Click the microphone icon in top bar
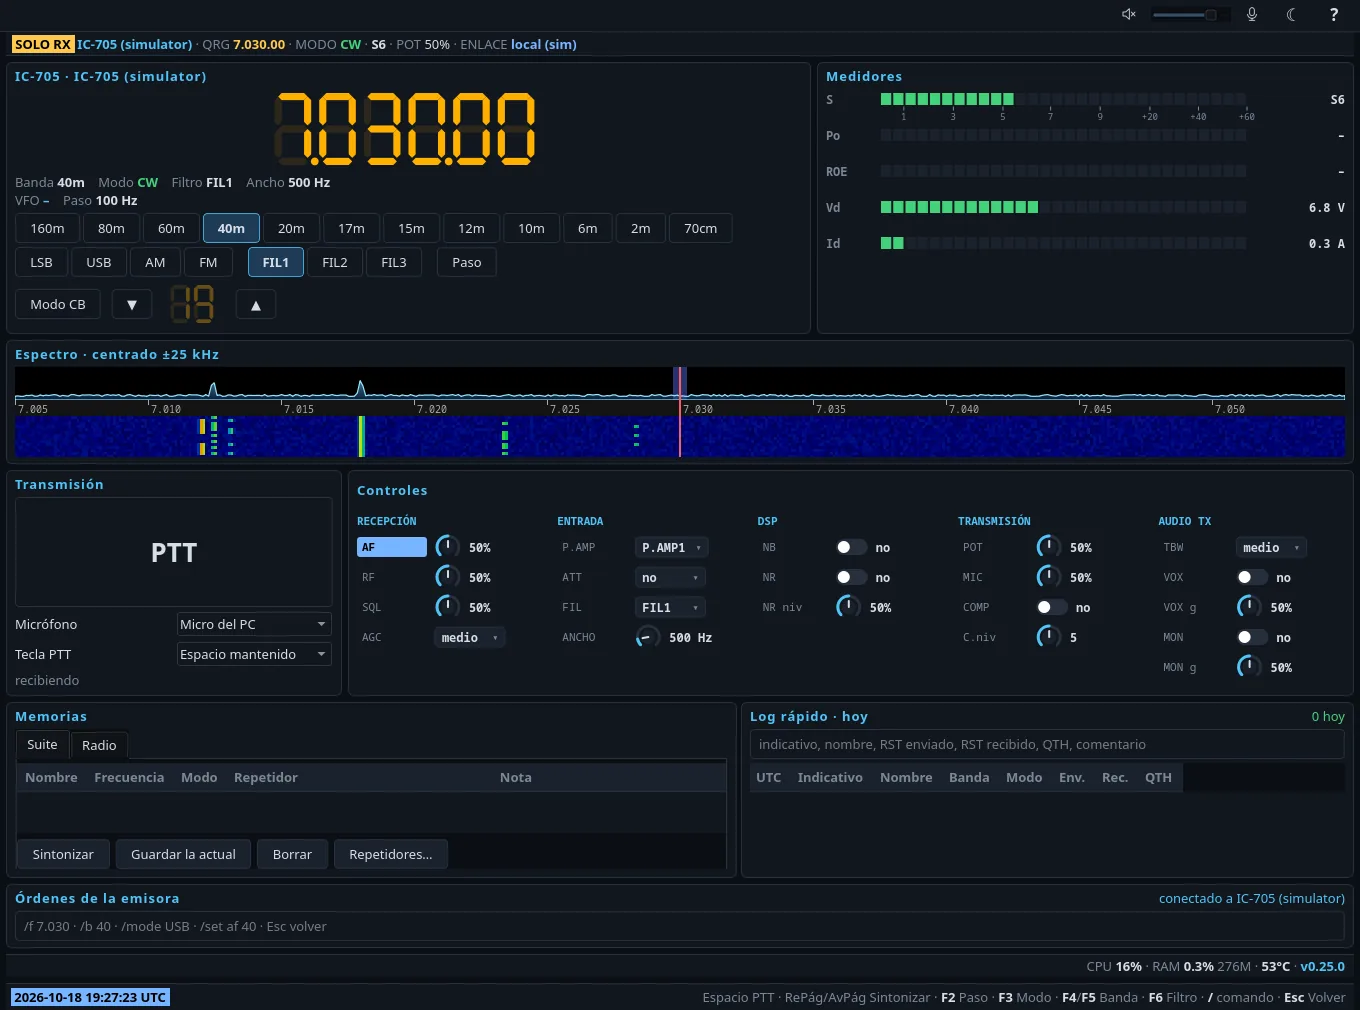This screenshot has height=1010, width=1360. tap(1251, 14)
